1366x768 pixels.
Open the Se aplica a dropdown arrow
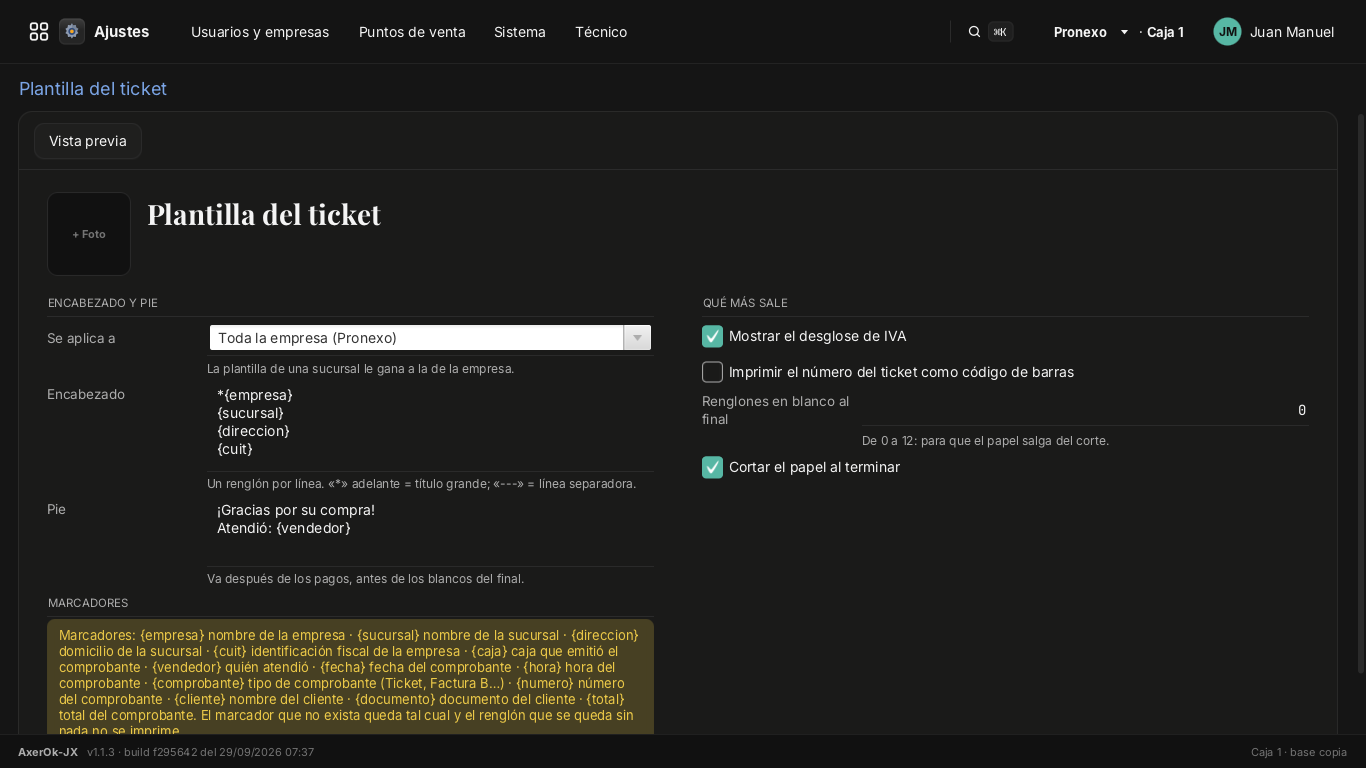click(x=637, y=338)
